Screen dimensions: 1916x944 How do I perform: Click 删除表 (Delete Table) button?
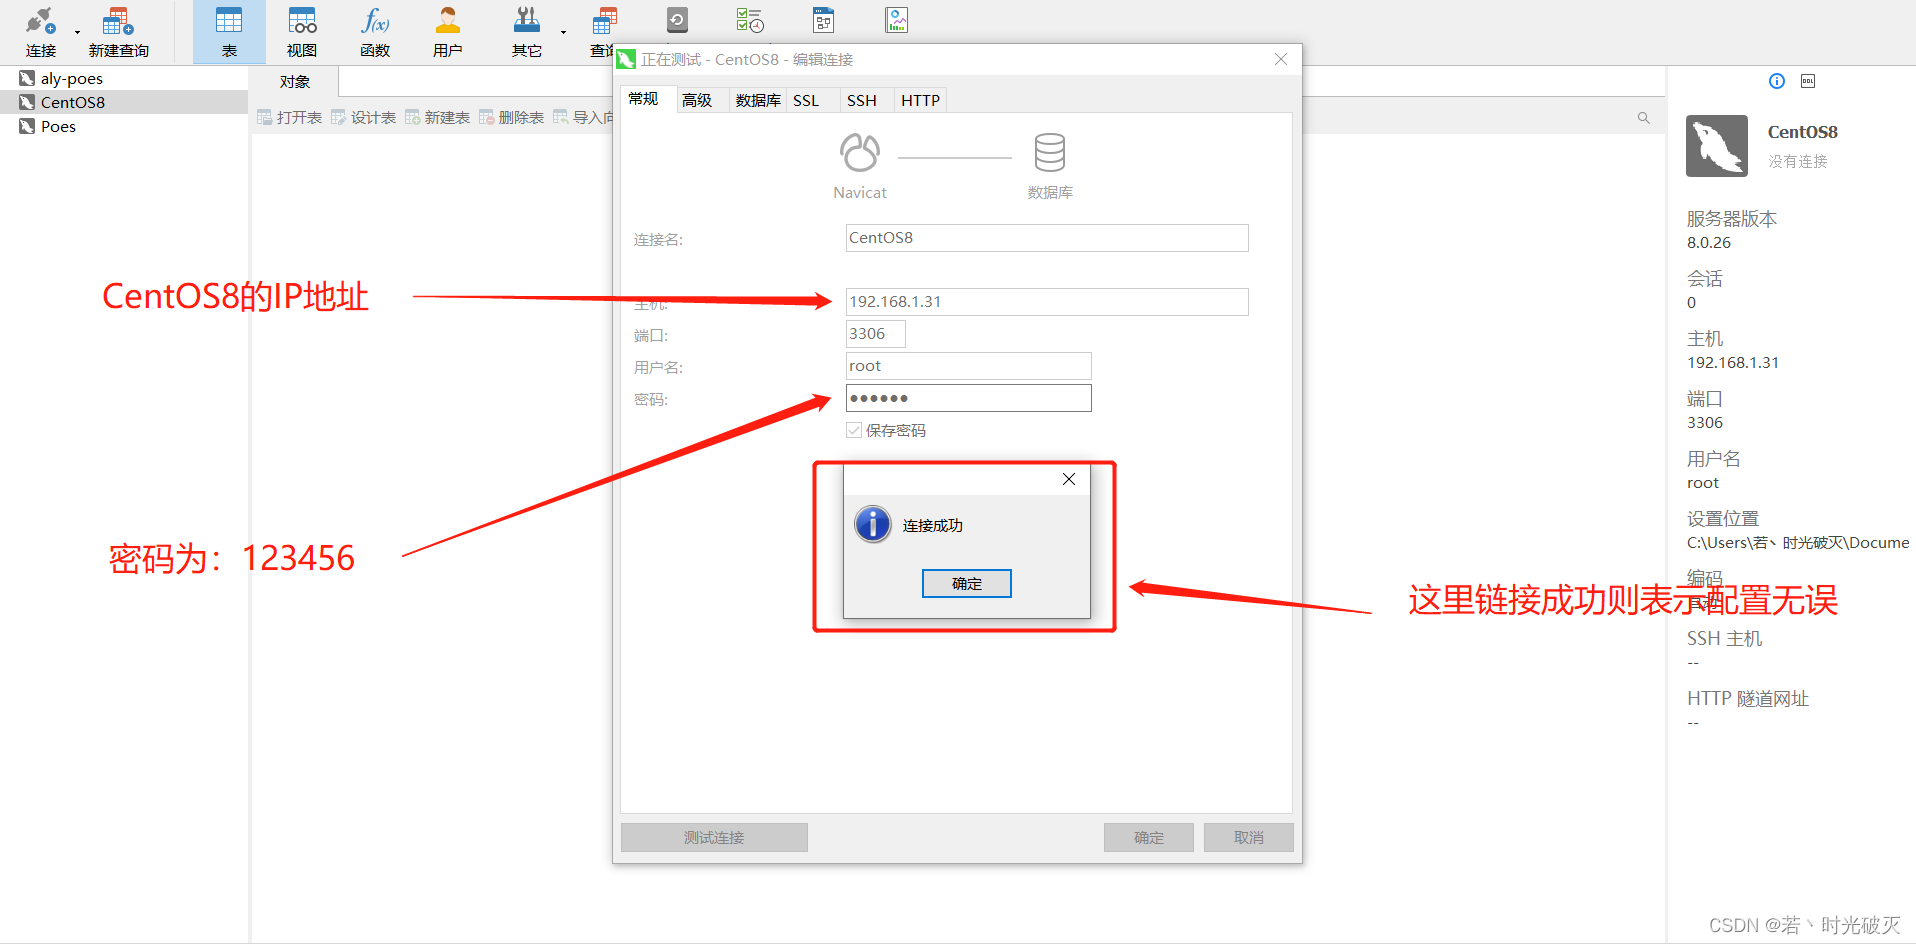click(512, 118)
